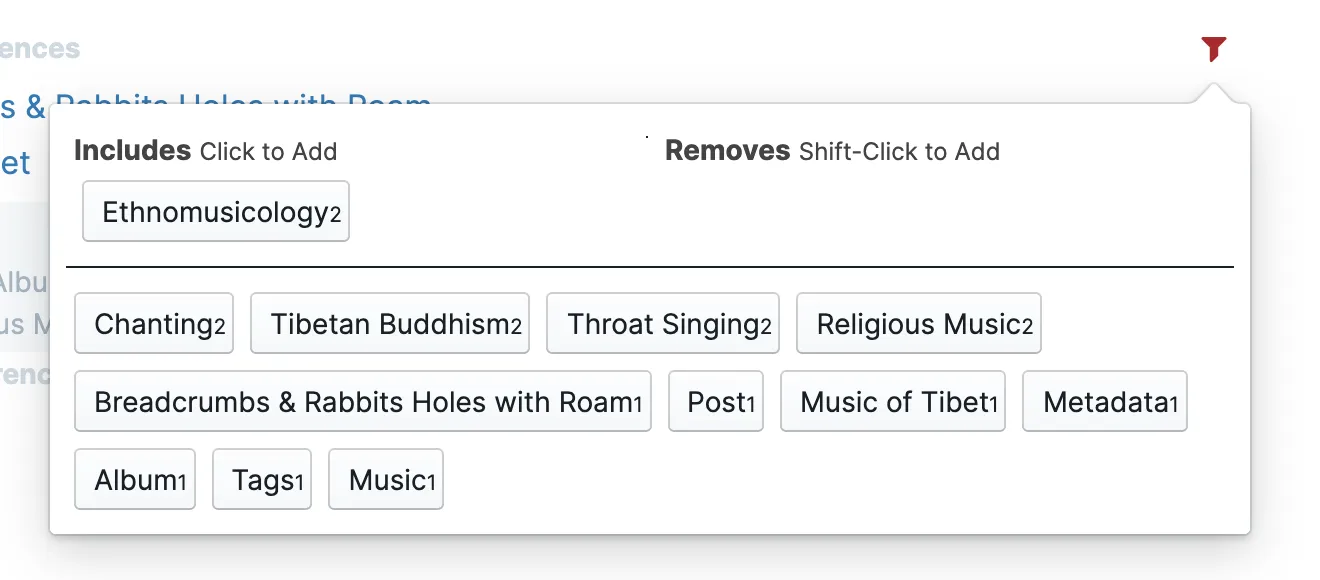Add Chanting as a filter
The height and width of the screenshot is (580, 1320).
(x=154, y=323)
